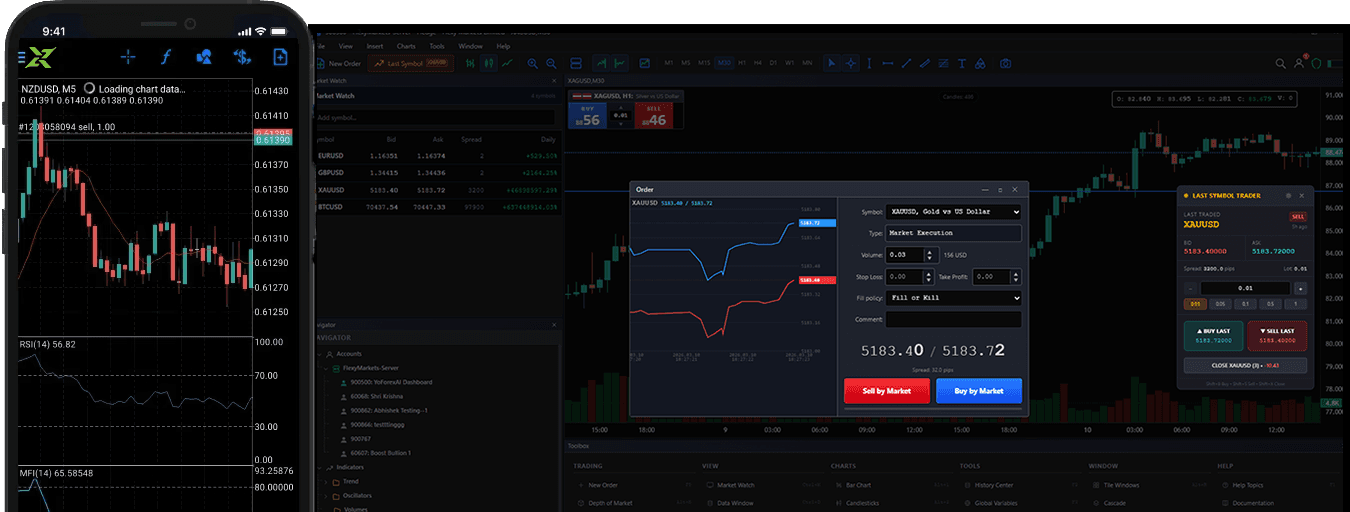Open the user account icon
This screenshot has width=1350, height=512.
(x=1299, y=63)
